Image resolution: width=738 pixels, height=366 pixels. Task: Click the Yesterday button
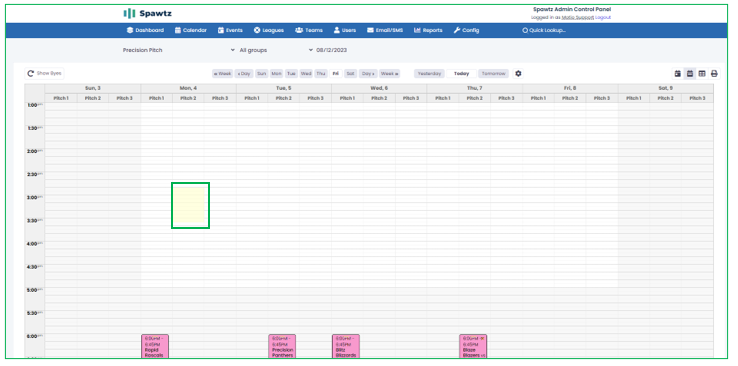tap(429, 74)
